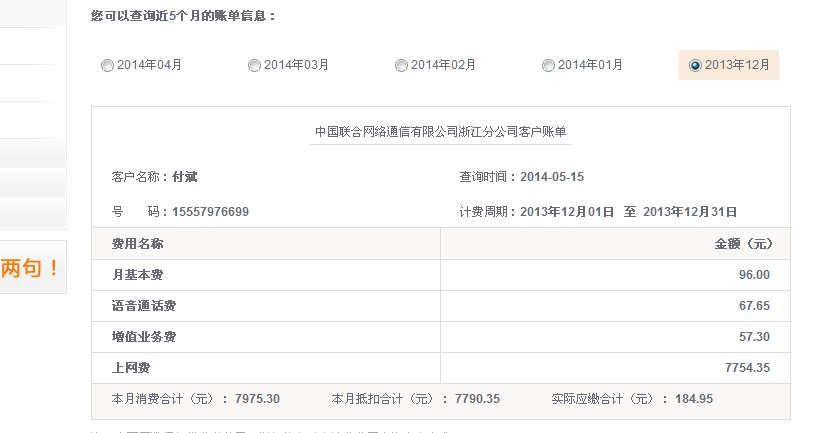Image resolution: width=823 pixels, height=433 pixels.
Task: Click the monthly total 7975.30
Action: (257, 399)
